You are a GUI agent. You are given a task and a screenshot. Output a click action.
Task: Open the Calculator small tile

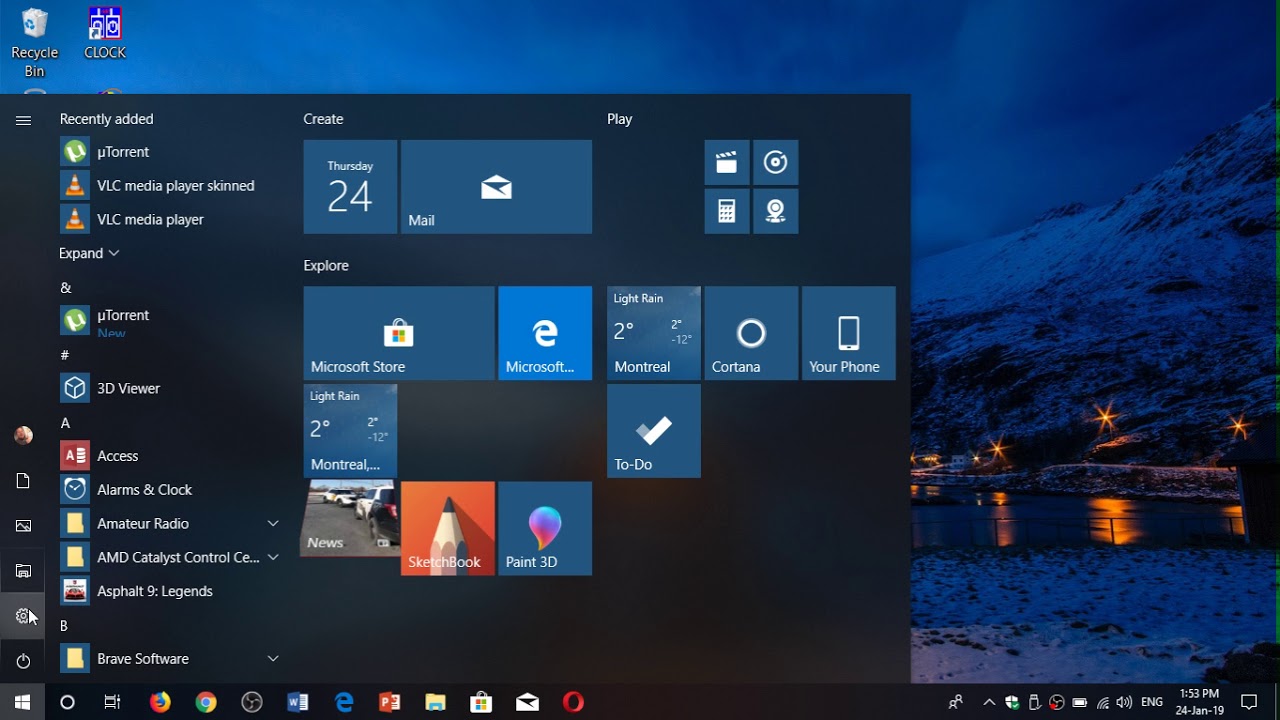(727, 211)
